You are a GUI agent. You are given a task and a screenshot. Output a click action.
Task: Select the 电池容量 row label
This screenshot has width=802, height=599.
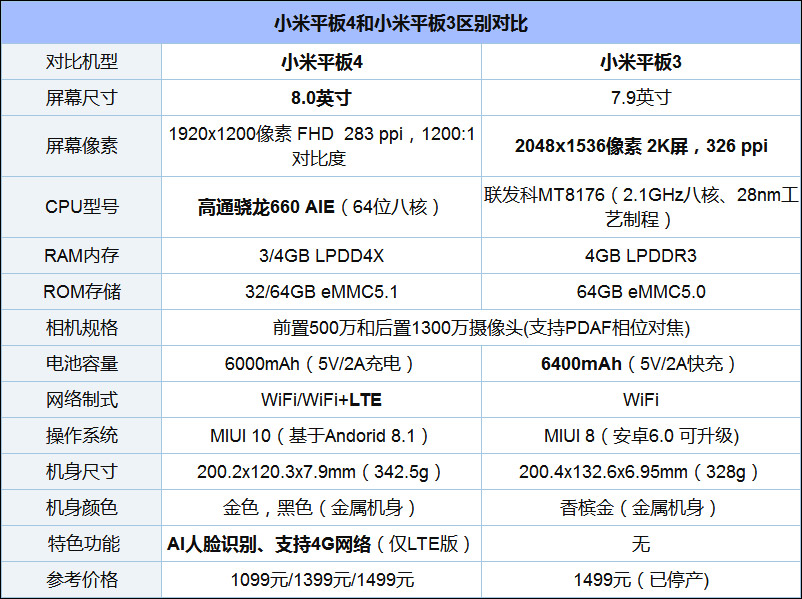click(x=82, y=364)
